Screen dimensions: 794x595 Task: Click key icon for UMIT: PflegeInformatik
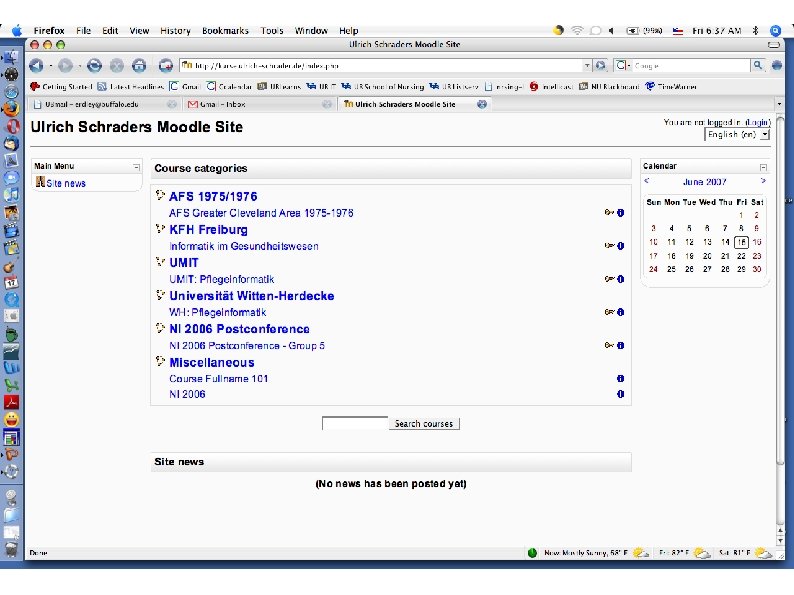[x=609, y=279]
